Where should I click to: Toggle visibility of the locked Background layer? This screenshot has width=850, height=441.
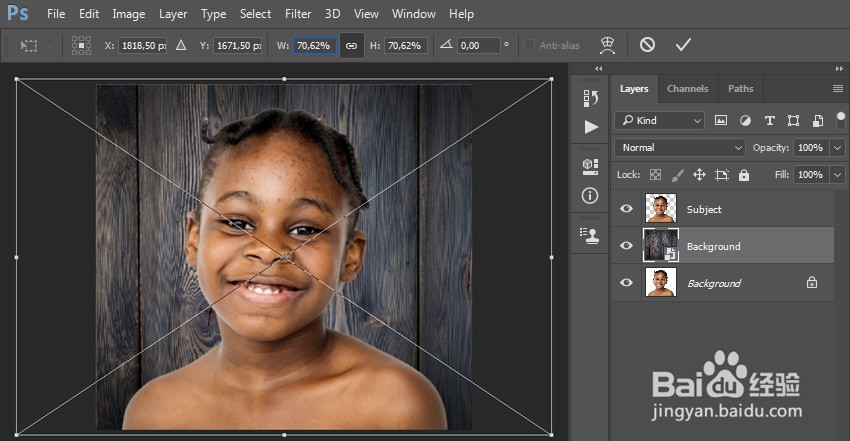pyautogui.click(x=627, y=283)
